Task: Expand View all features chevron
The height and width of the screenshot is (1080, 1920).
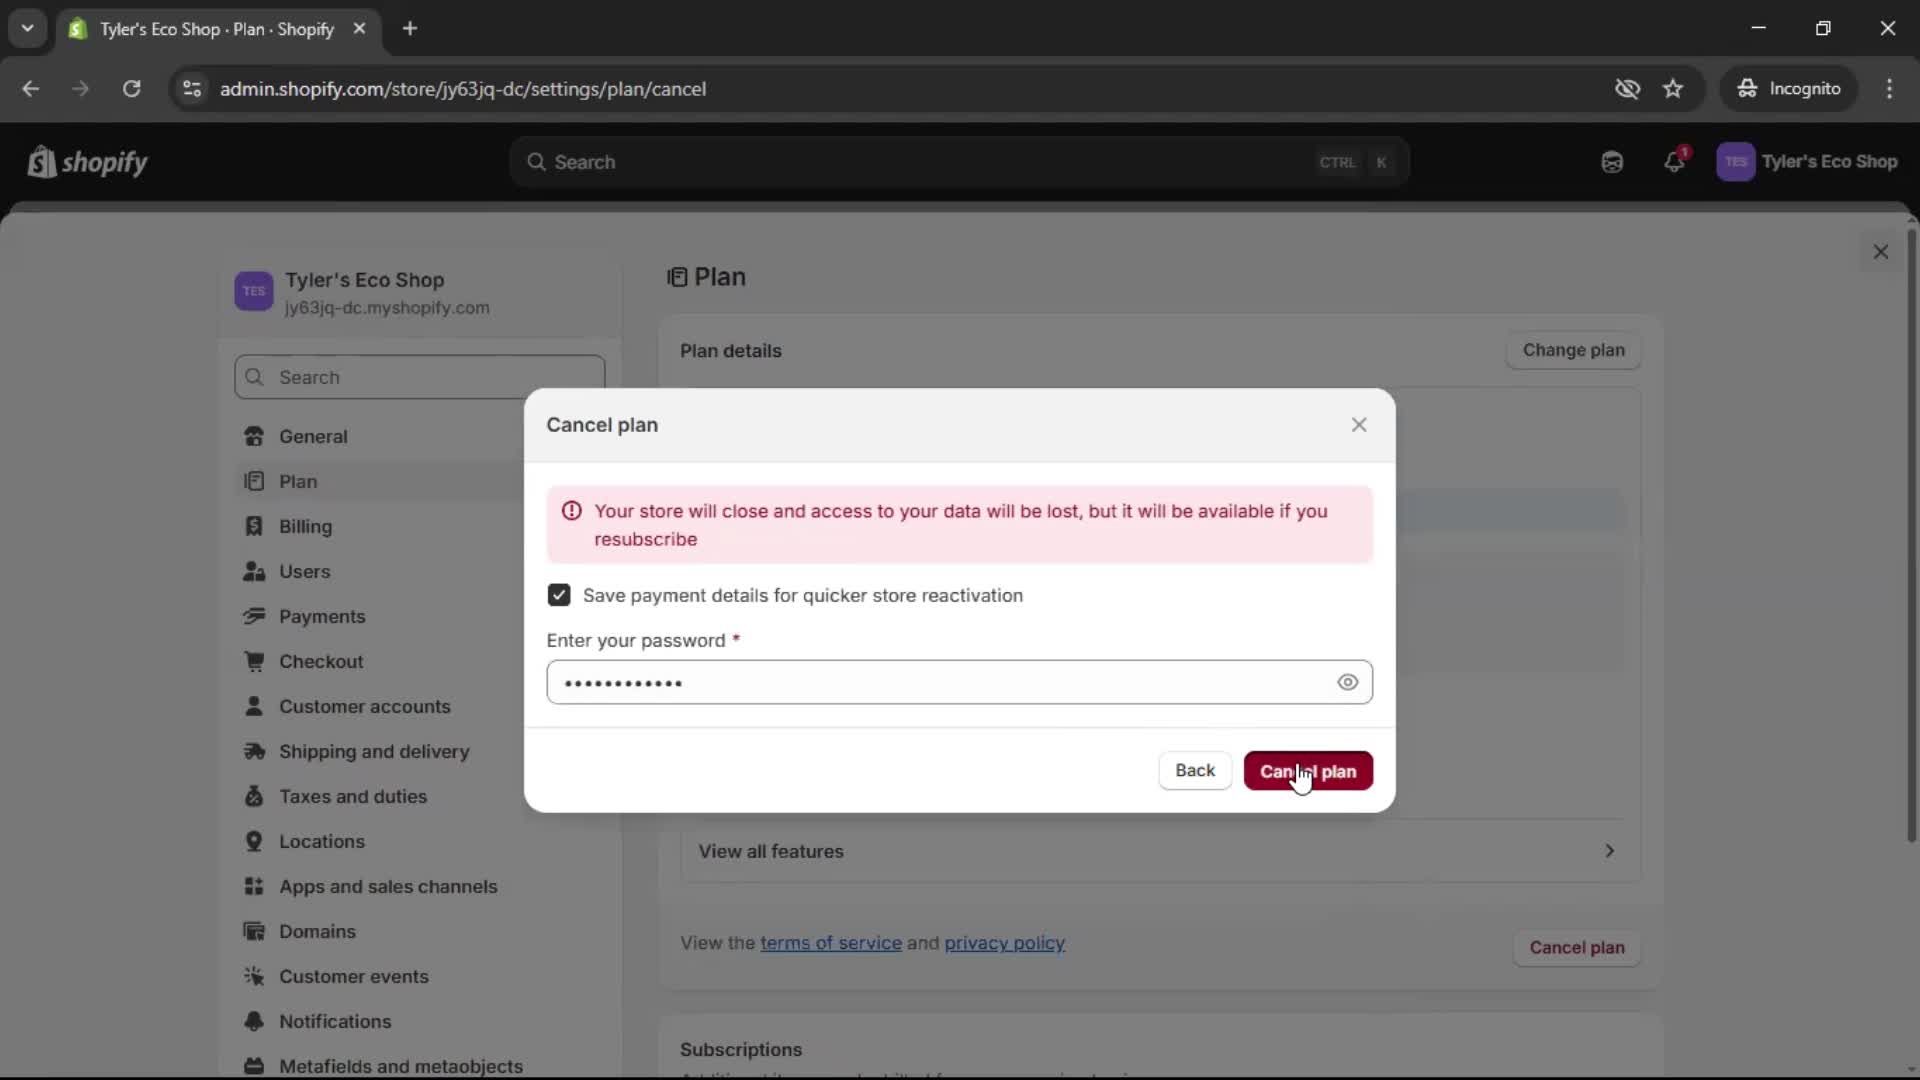Action: click(1609, 851)
